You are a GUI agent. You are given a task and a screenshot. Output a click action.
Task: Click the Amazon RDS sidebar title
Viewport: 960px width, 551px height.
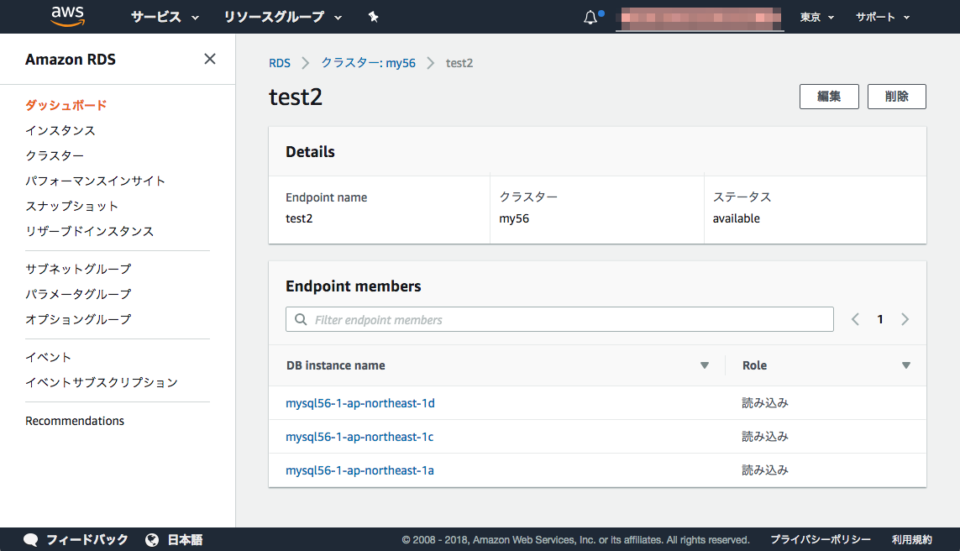70,59
